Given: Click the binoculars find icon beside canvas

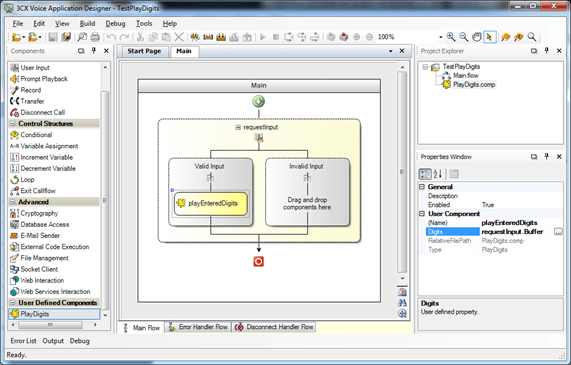Looking at the screenshot, I should (x=402, y=302).
